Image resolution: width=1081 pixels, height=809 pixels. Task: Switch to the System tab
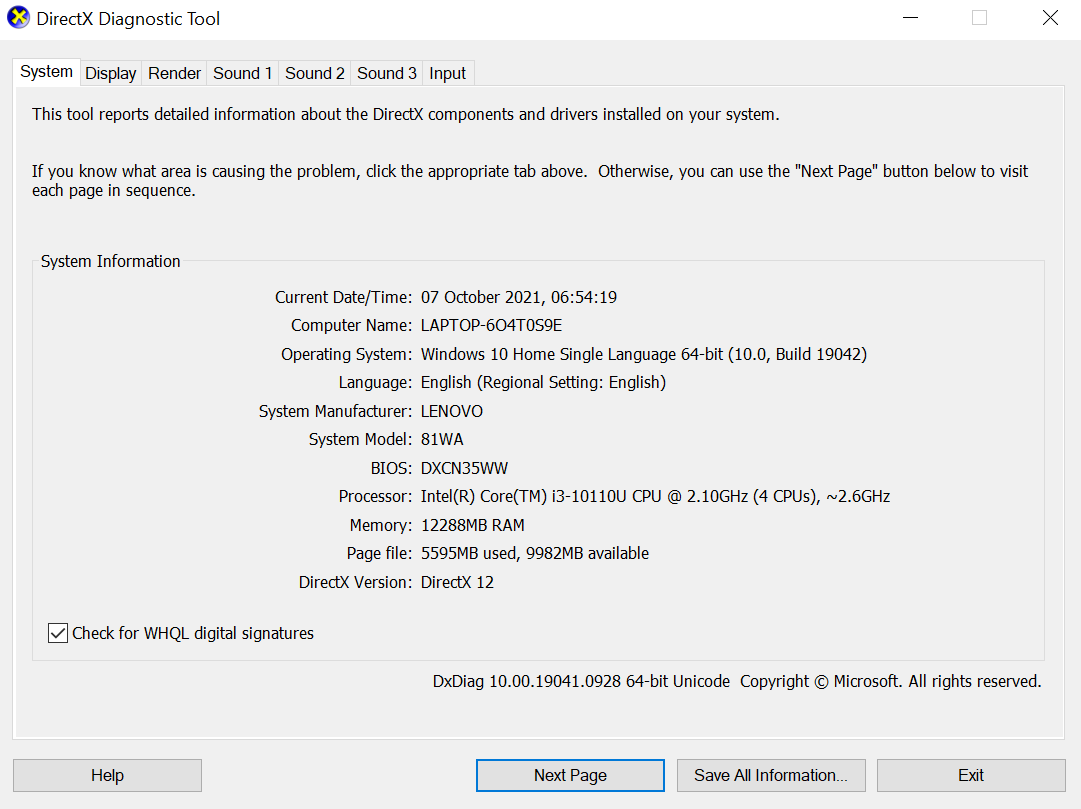pyautogui.click(x=46, y=72)
